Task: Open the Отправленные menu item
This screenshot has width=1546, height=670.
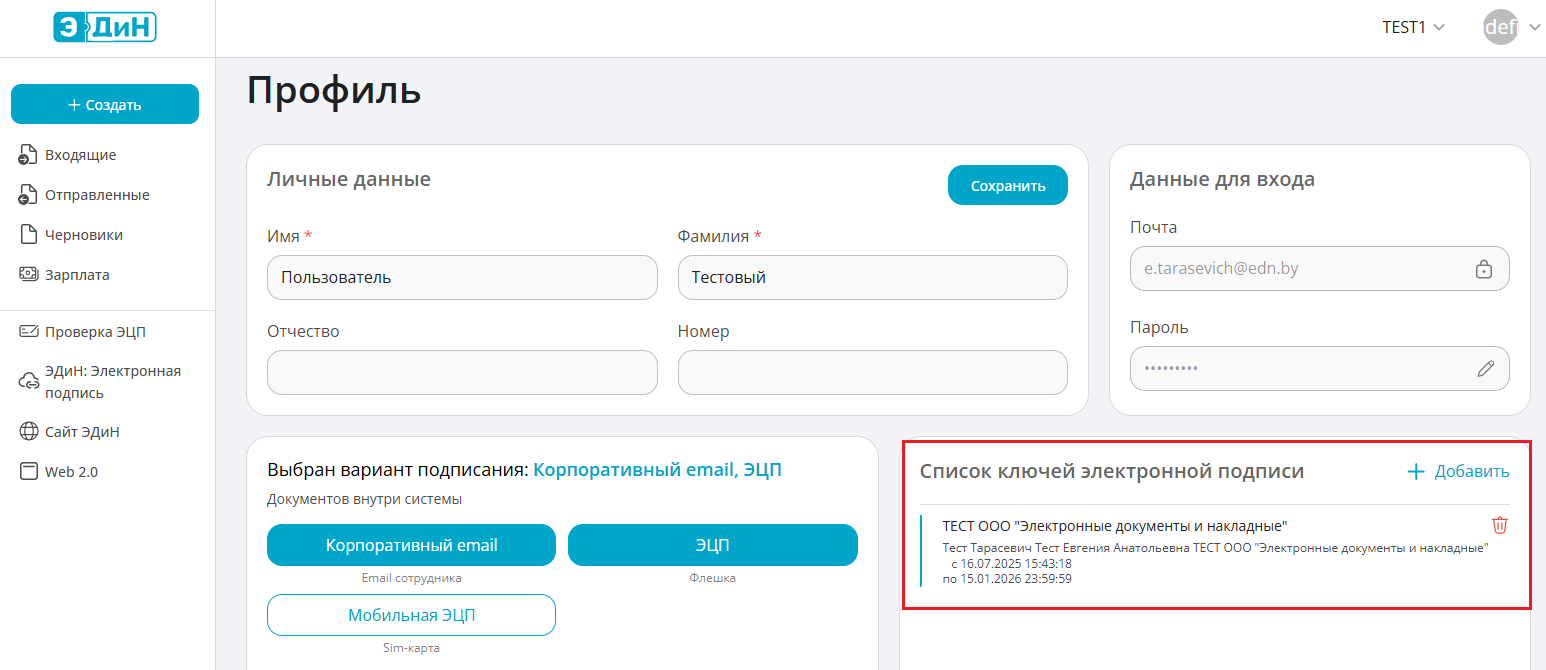Action: [97, 195]
